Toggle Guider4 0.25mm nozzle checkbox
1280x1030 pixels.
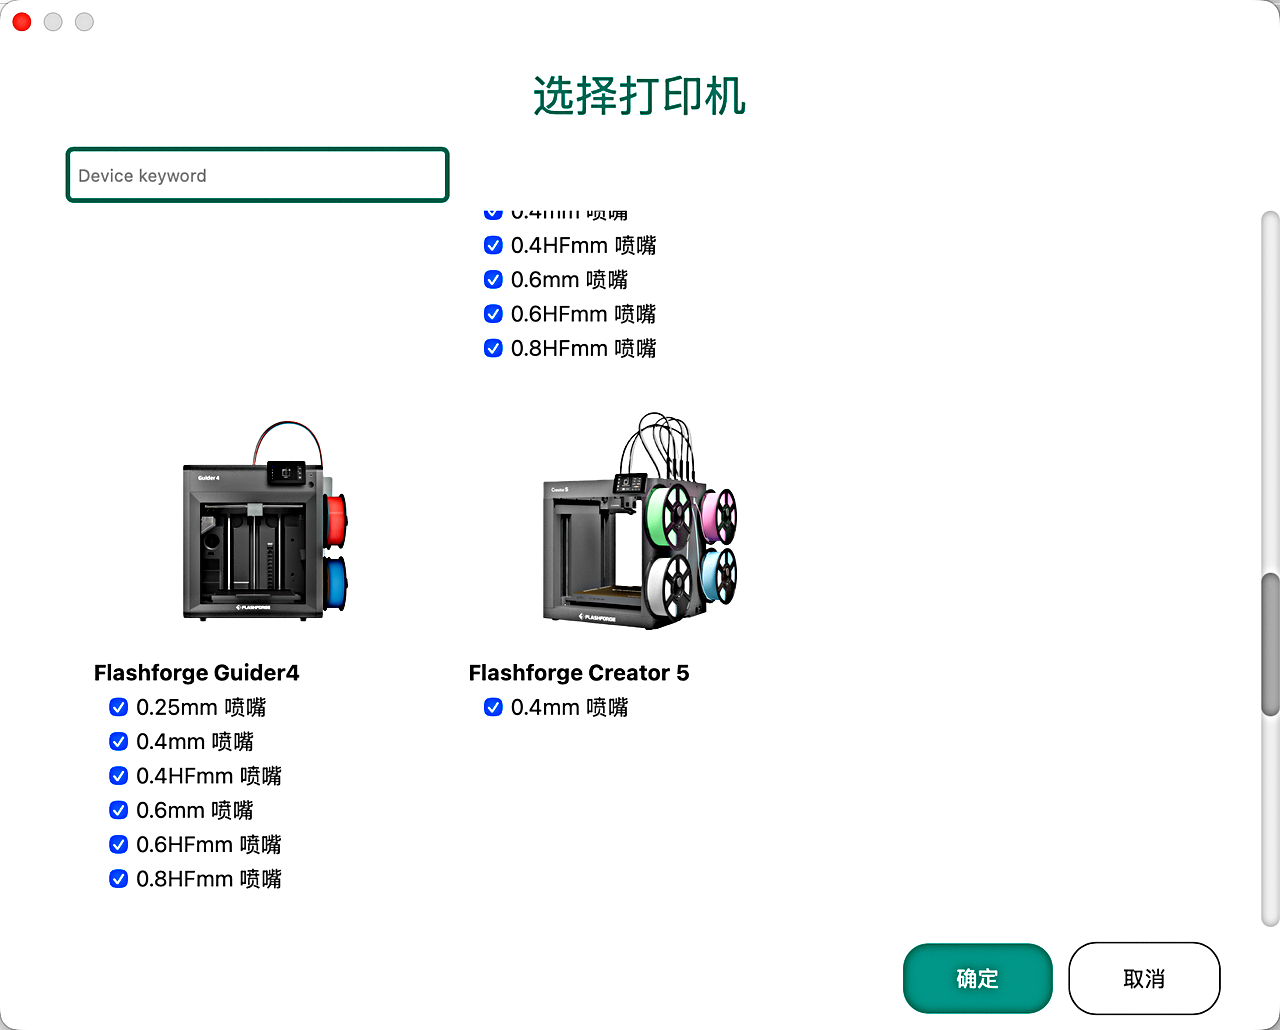click(x=118, y=707)
